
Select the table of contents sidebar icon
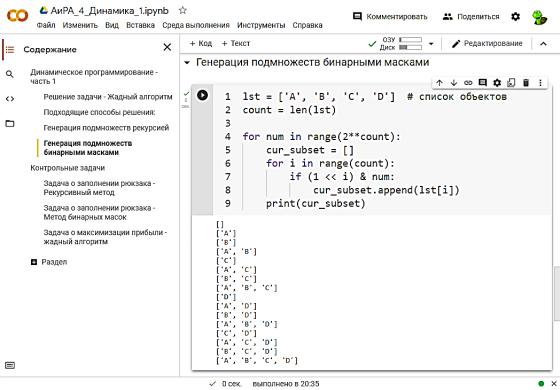pos(10,50)
